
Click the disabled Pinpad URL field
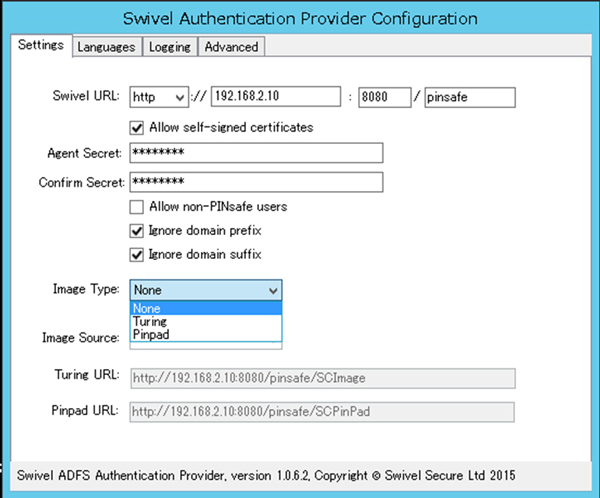(x=322, y=412)
